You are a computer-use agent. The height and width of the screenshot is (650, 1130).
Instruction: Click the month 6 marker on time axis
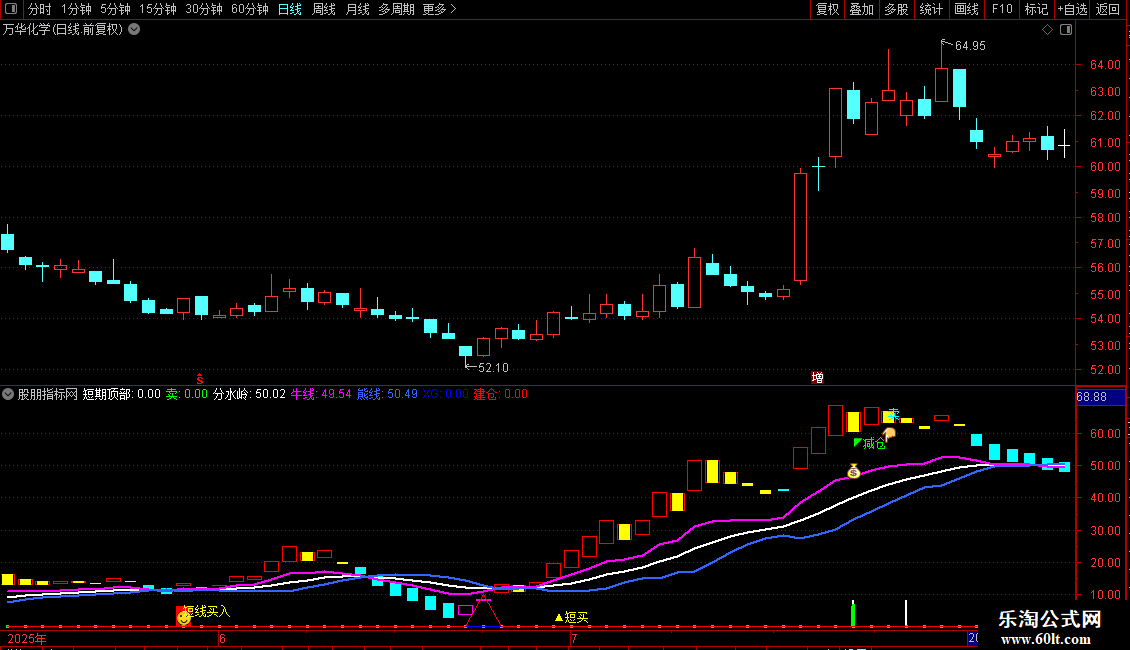coord(223,638)
